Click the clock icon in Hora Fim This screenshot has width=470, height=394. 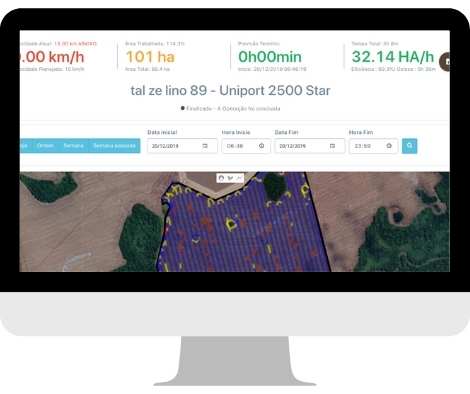tap(389, 146)
